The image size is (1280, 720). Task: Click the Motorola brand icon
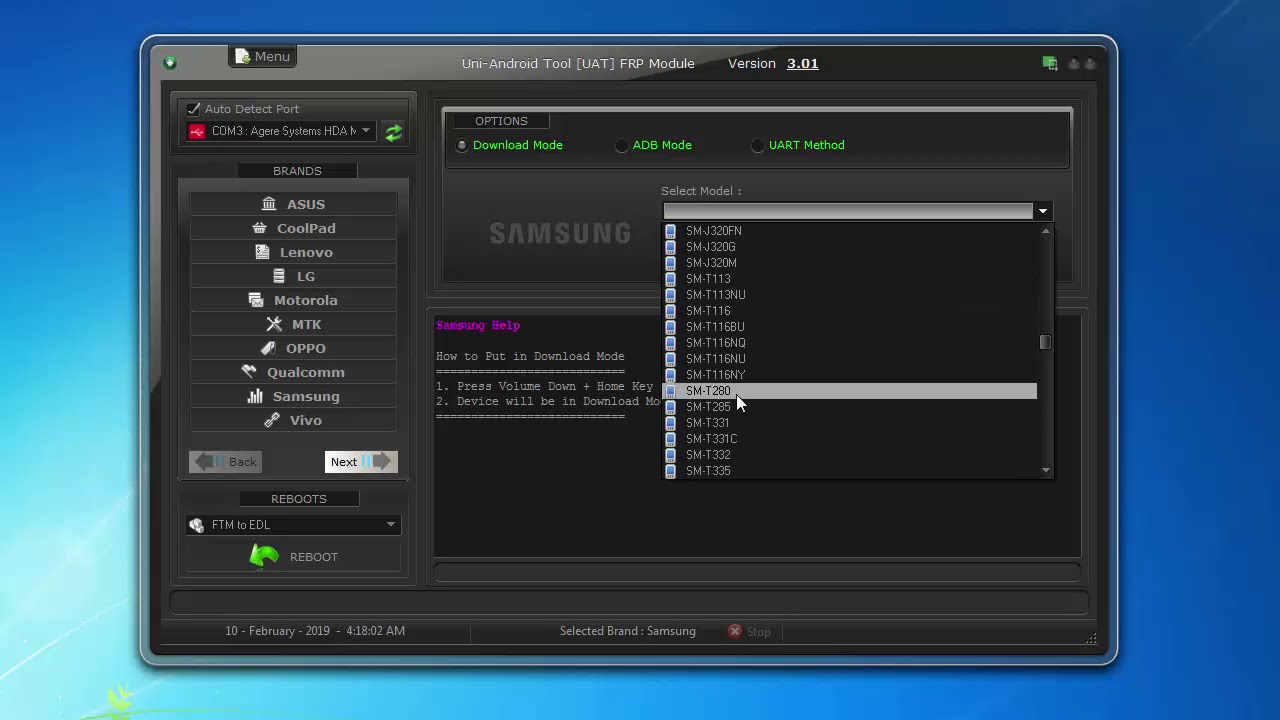coord(256,300)
